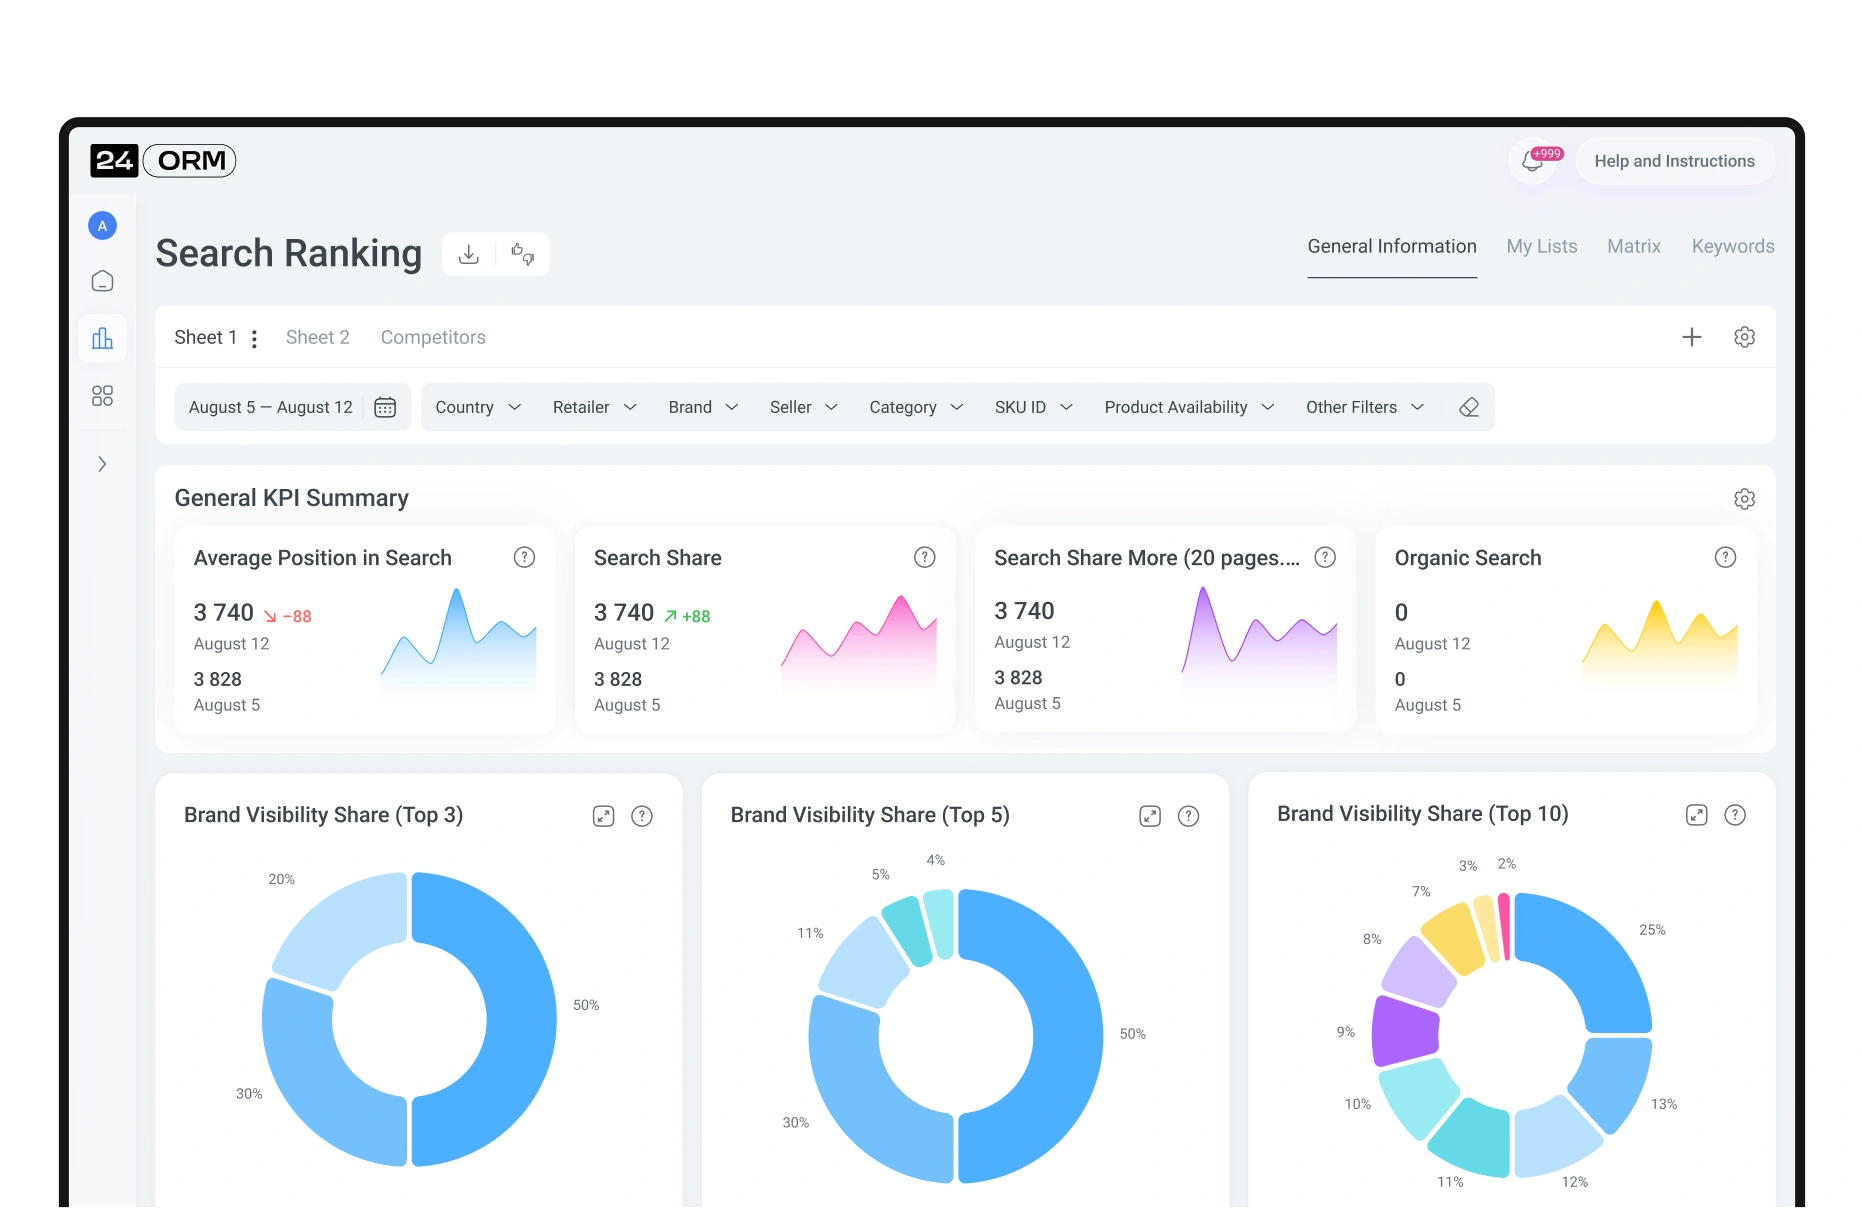This screenshot has height=1208, width=1862.
Task: Switch to the Competitors sheet tab
Action: point(433,337)
